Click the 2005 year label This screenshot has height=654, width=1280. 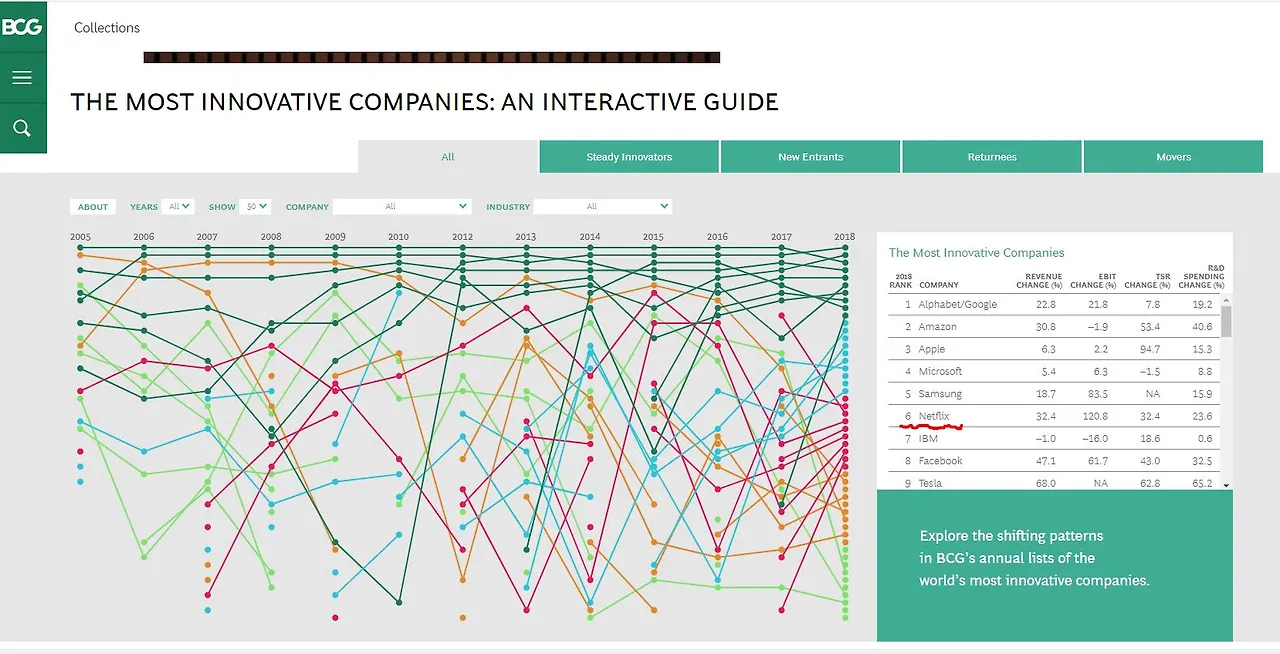coord(80,237)
